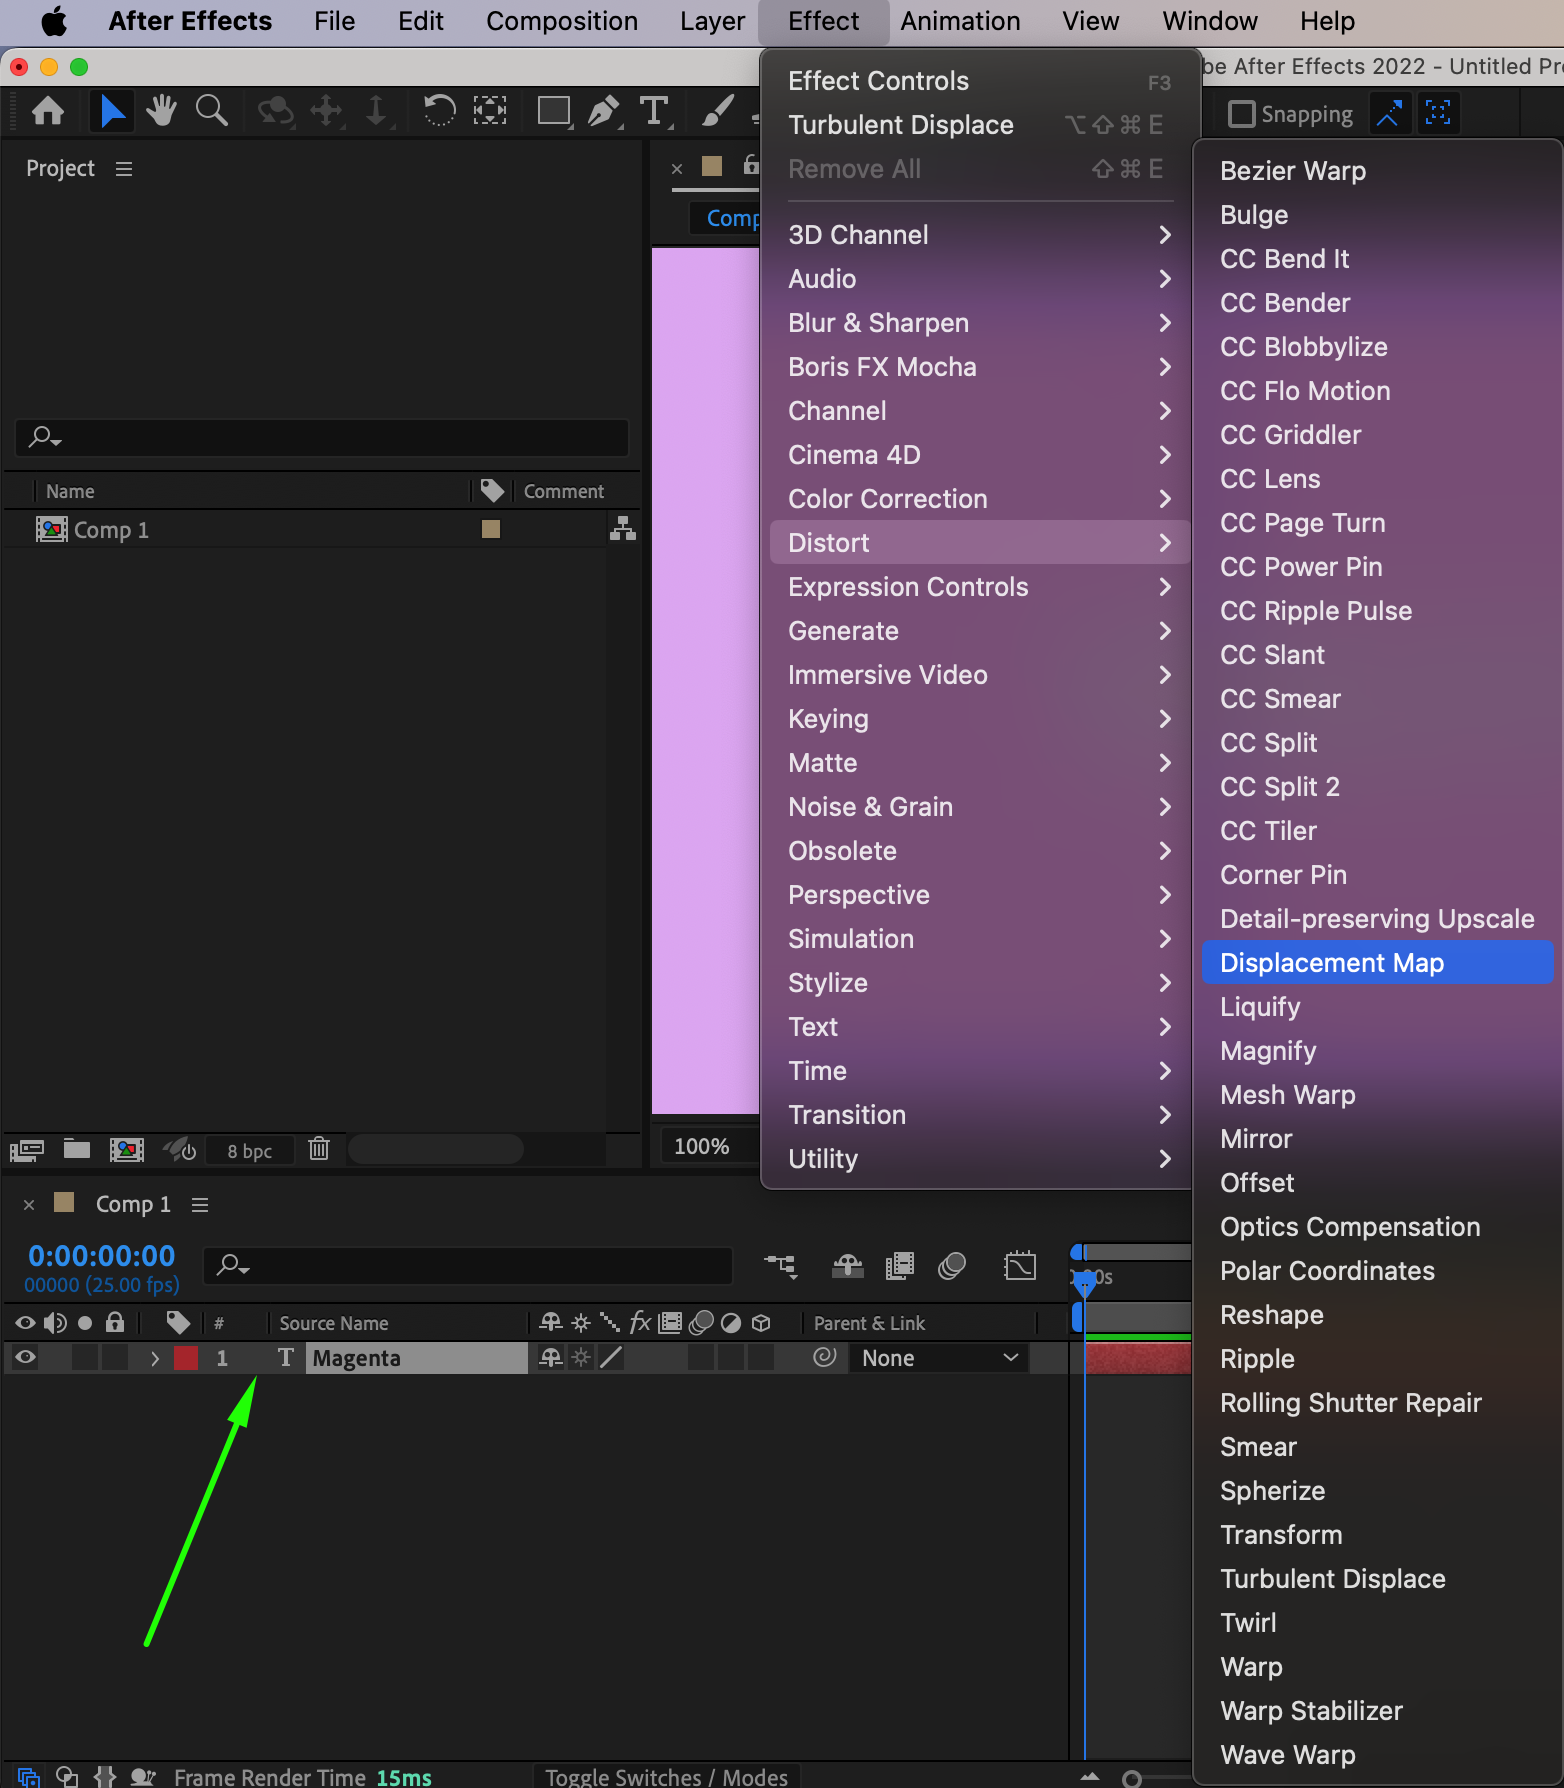Choose Turbulent Displace in the Distort submenu
This screenshot has height=1788, width=1564.
click(1377, 1579)
